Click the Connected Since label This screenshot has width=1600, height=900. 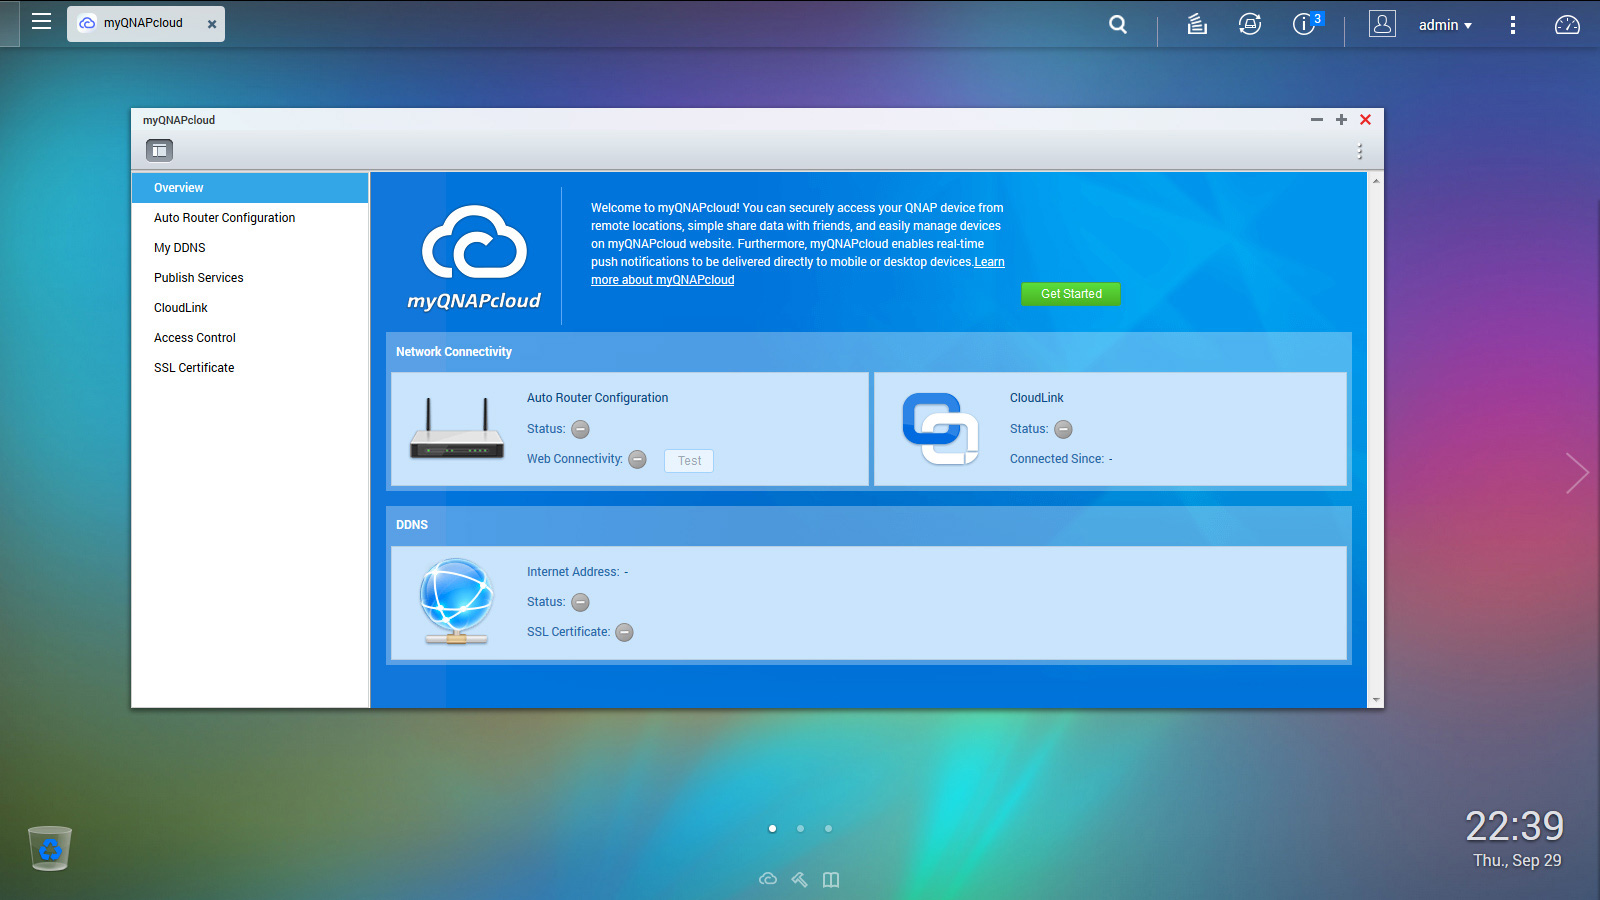[x=1057, y=459]
